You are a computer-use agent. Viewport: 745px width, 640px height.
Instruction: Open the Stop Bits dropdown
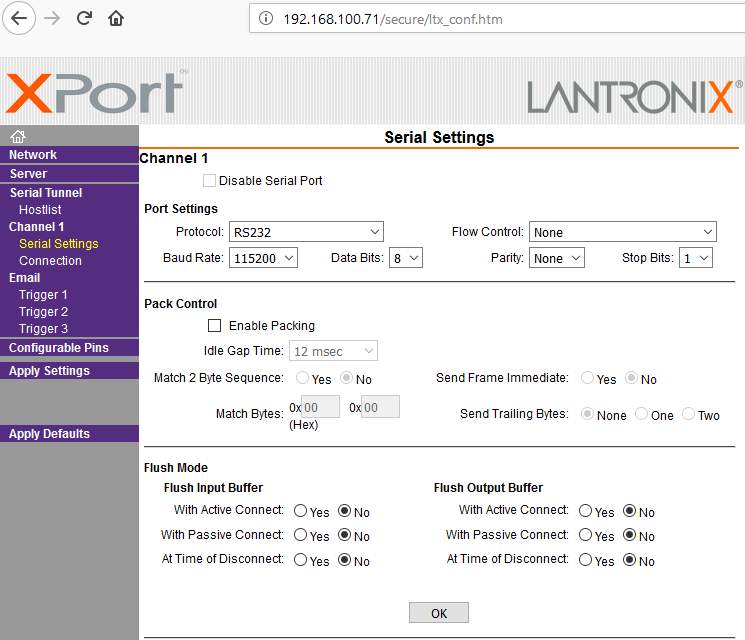coord(696,258)
